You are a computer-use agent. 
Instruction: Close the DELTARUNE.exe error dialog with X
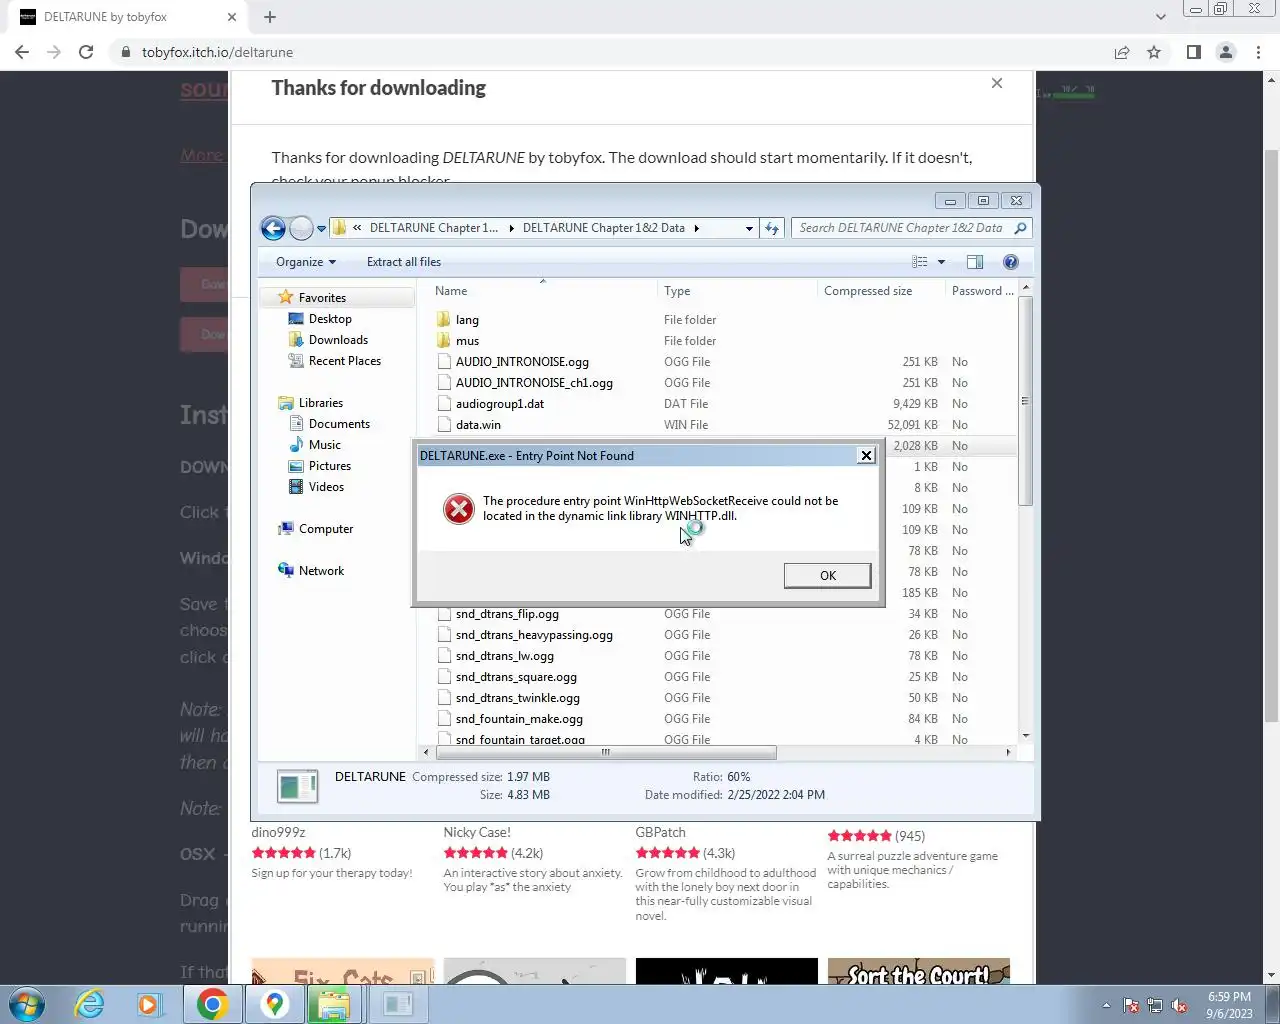[x=866, y=456]
